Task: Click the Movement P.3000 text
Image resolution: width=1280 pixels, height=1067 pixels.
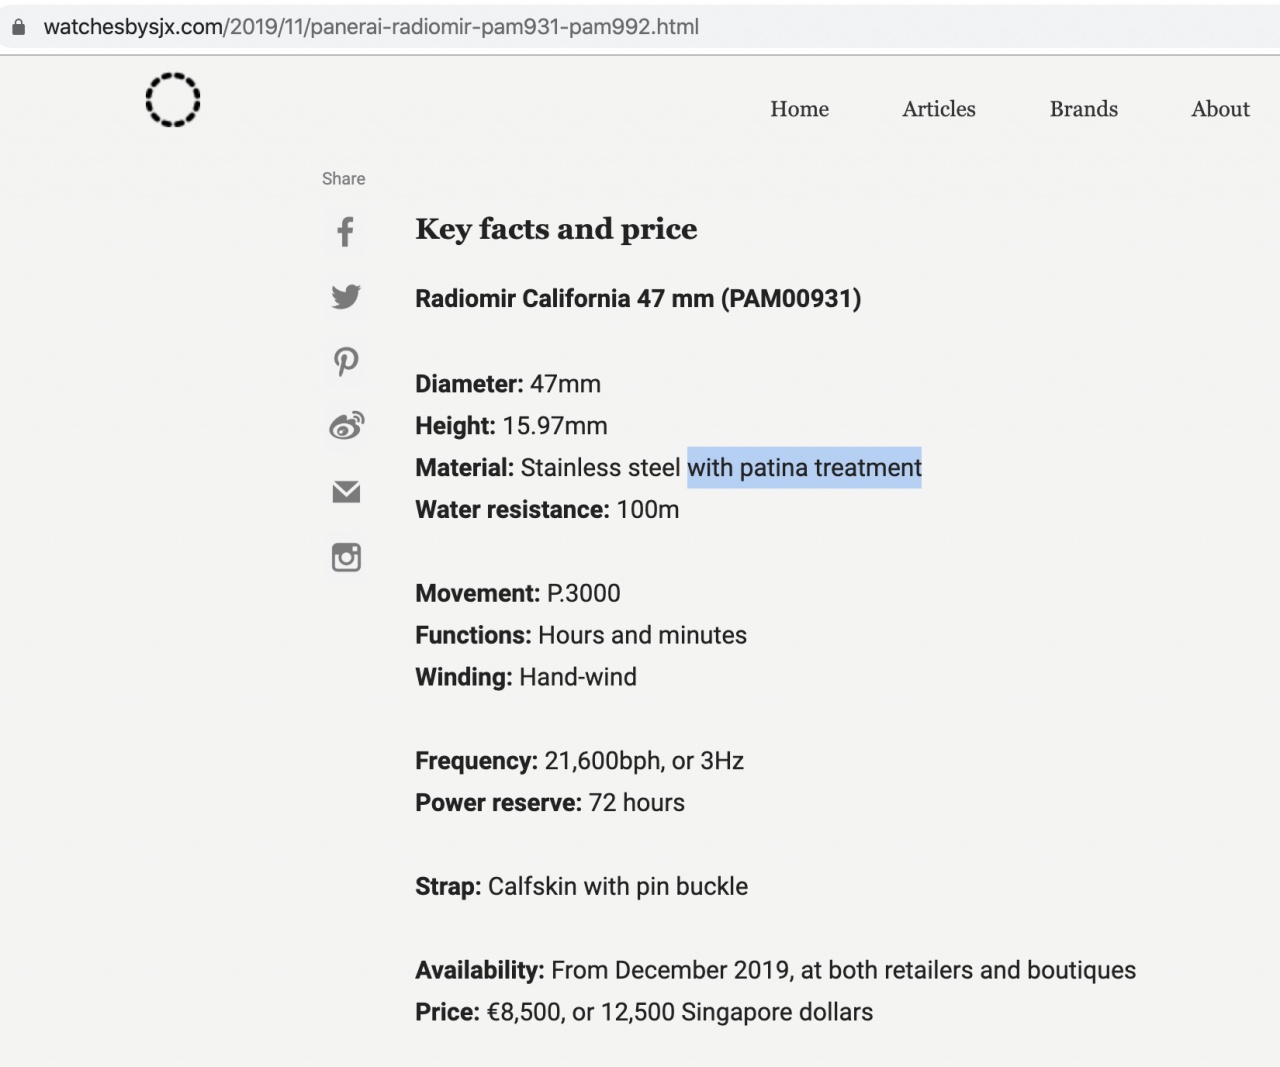Action: 518,593
